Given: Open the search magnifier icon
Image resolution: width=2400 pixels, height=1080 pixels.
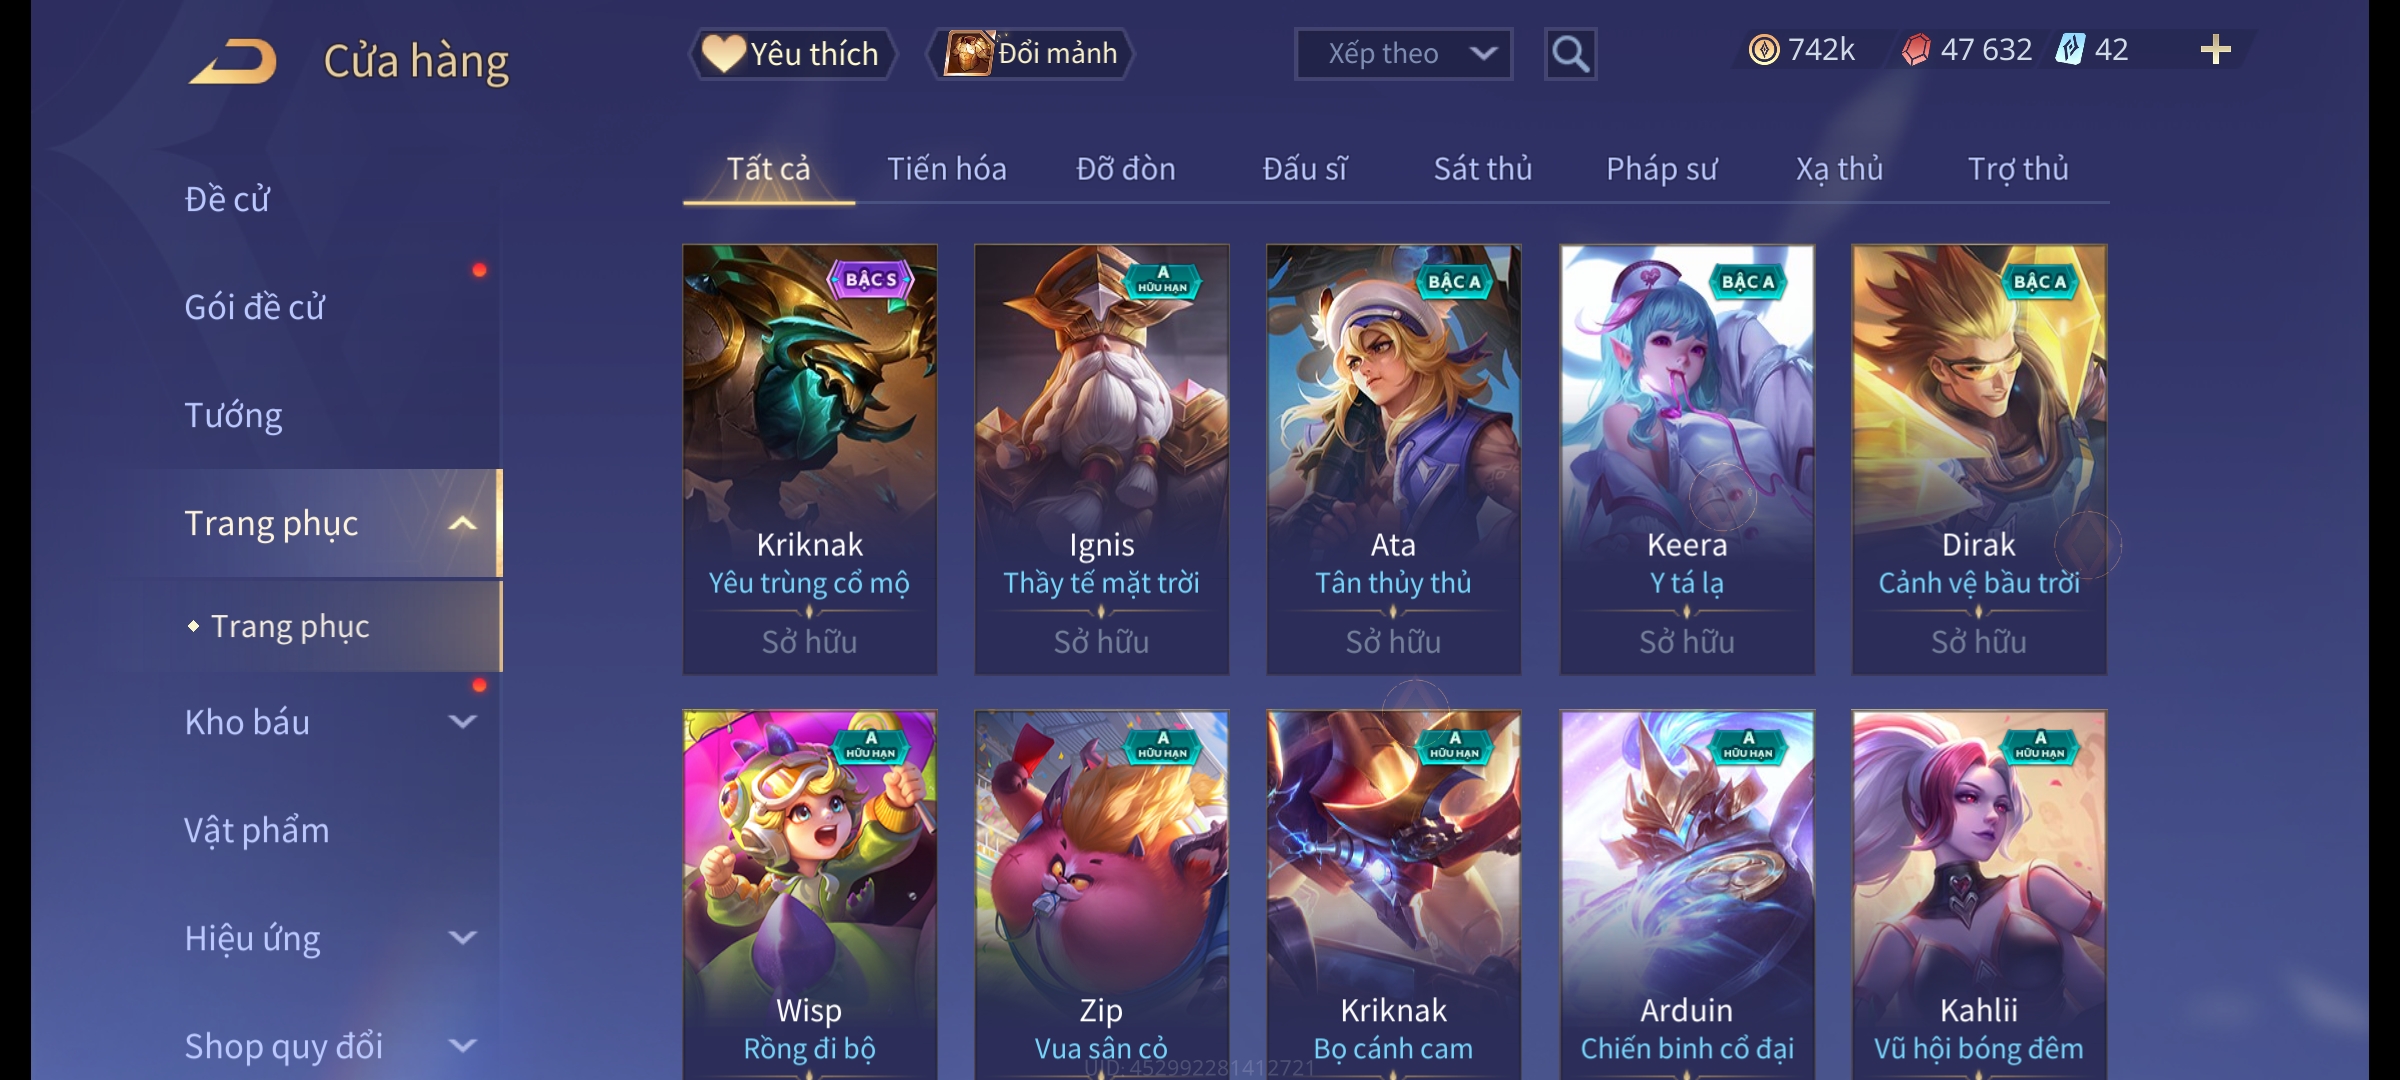Looking at the screenshot, I should (x=1570, y=54).
